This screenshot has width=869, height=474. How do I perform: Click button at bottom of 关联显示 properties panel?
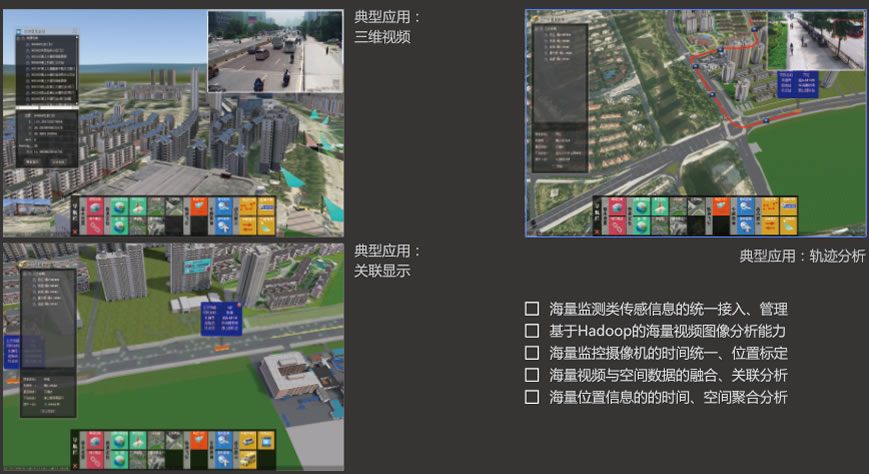pyautogui.click(x=48, y=409)
